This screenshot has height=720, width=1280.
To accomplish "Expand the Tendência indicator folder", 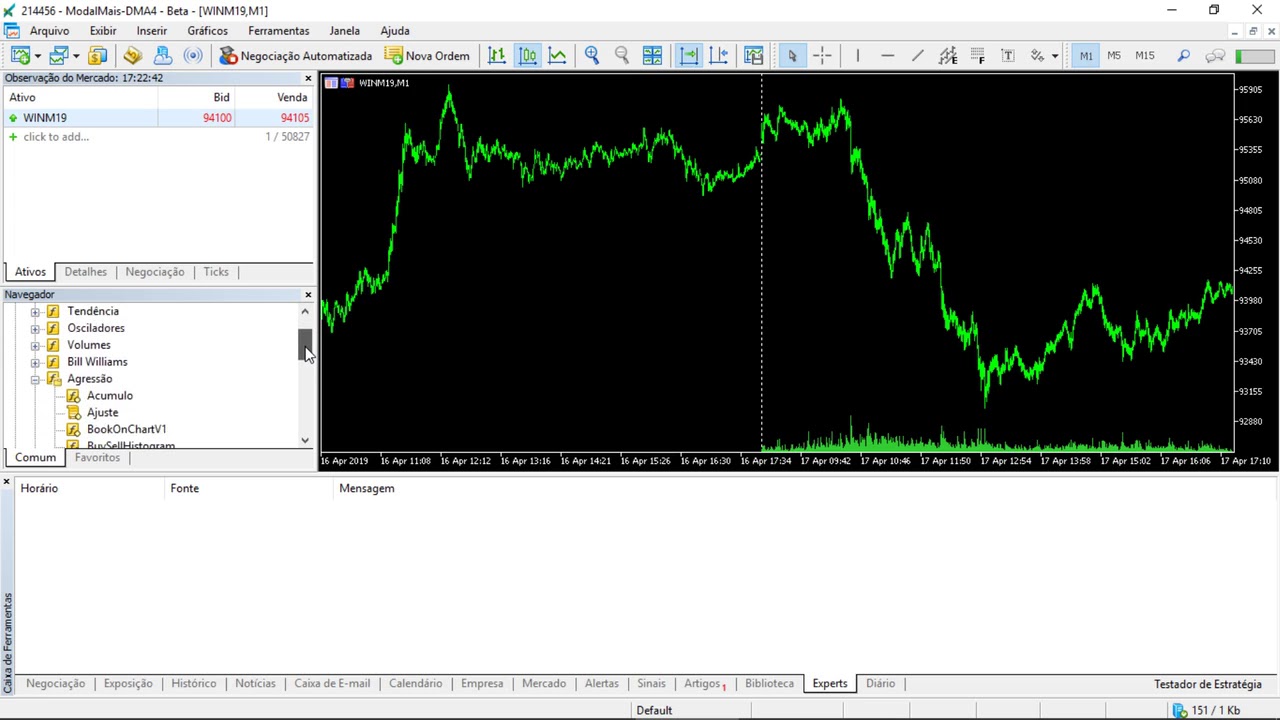I will (35, 311).
